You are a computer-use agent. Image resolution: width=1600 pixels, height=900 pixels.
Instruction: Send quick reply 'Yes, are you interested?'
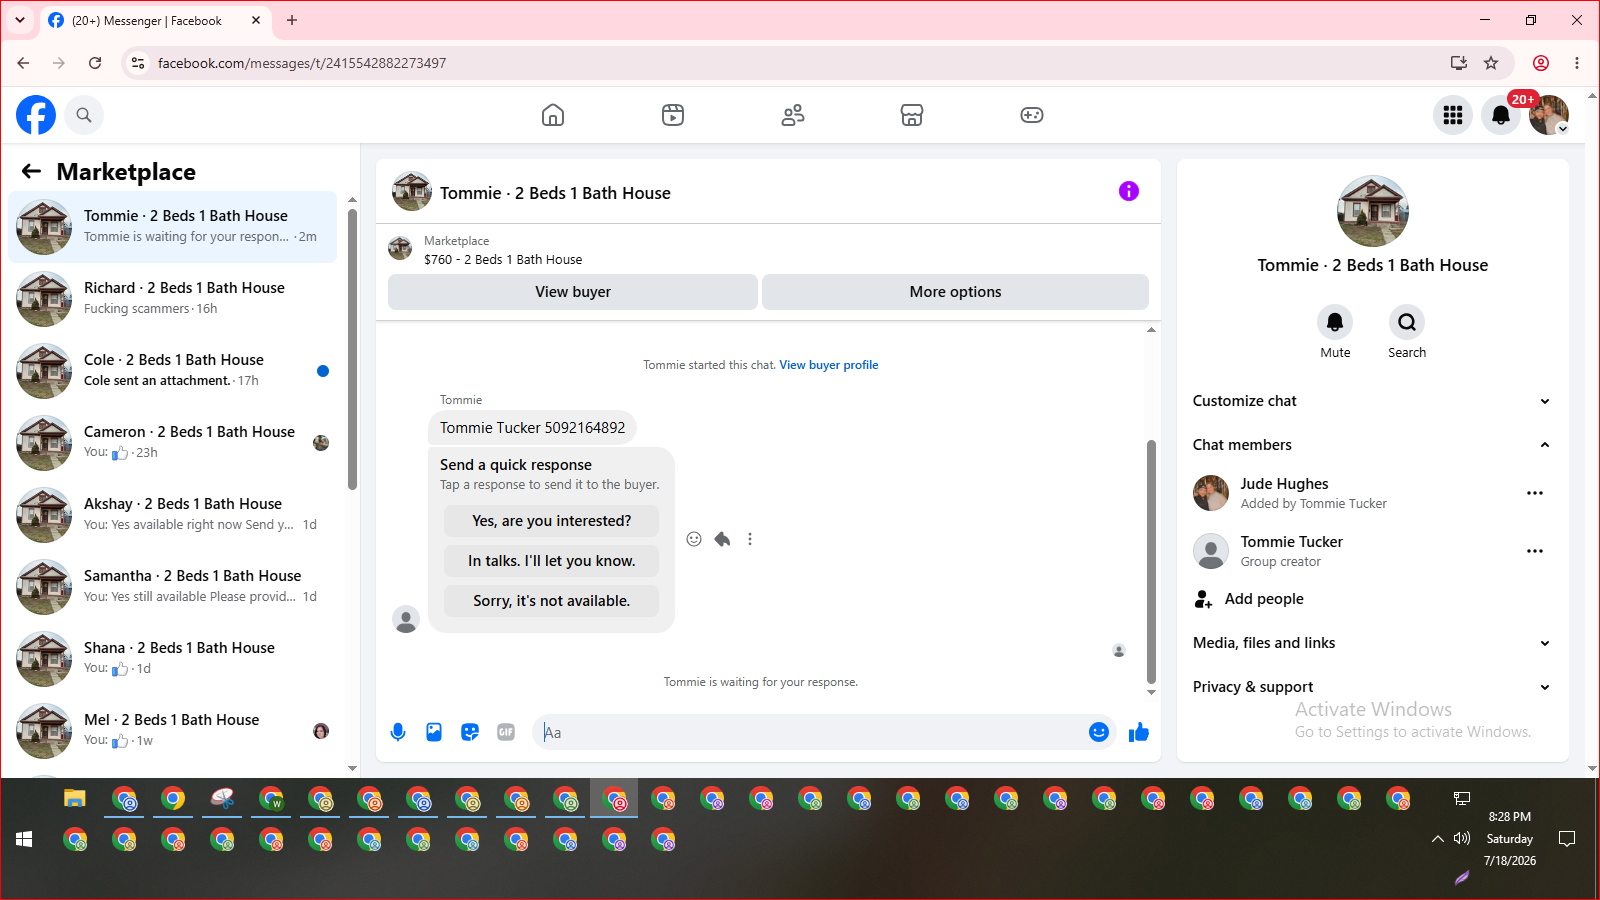pyautogui.click(x=552, y=521)
